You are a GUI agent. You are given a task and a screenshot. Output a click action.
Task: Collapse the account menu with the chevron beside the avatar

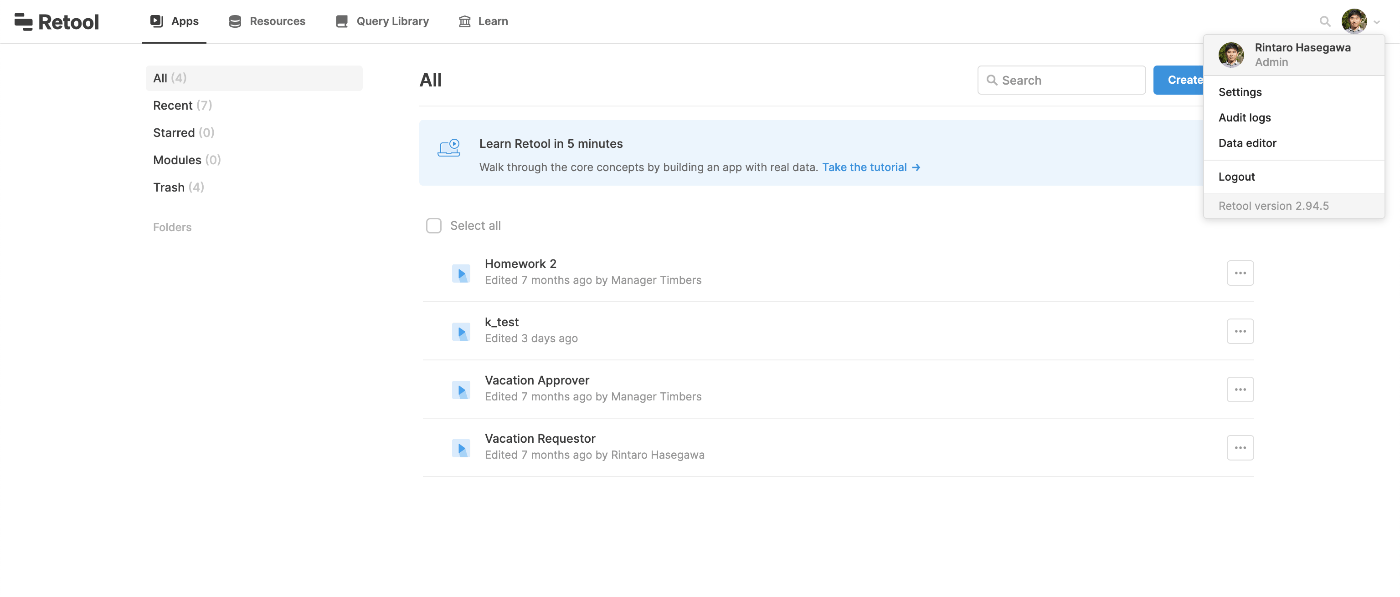(x=1377, y=22)
